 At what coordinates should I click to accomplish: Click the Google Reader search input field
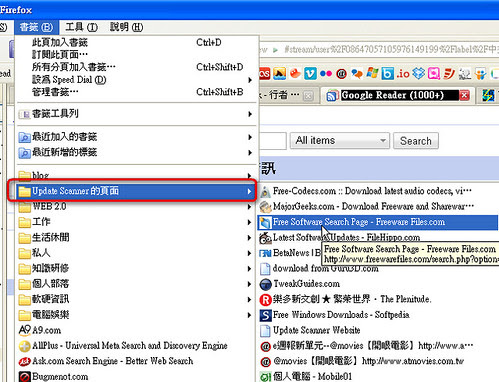(273, 141)
